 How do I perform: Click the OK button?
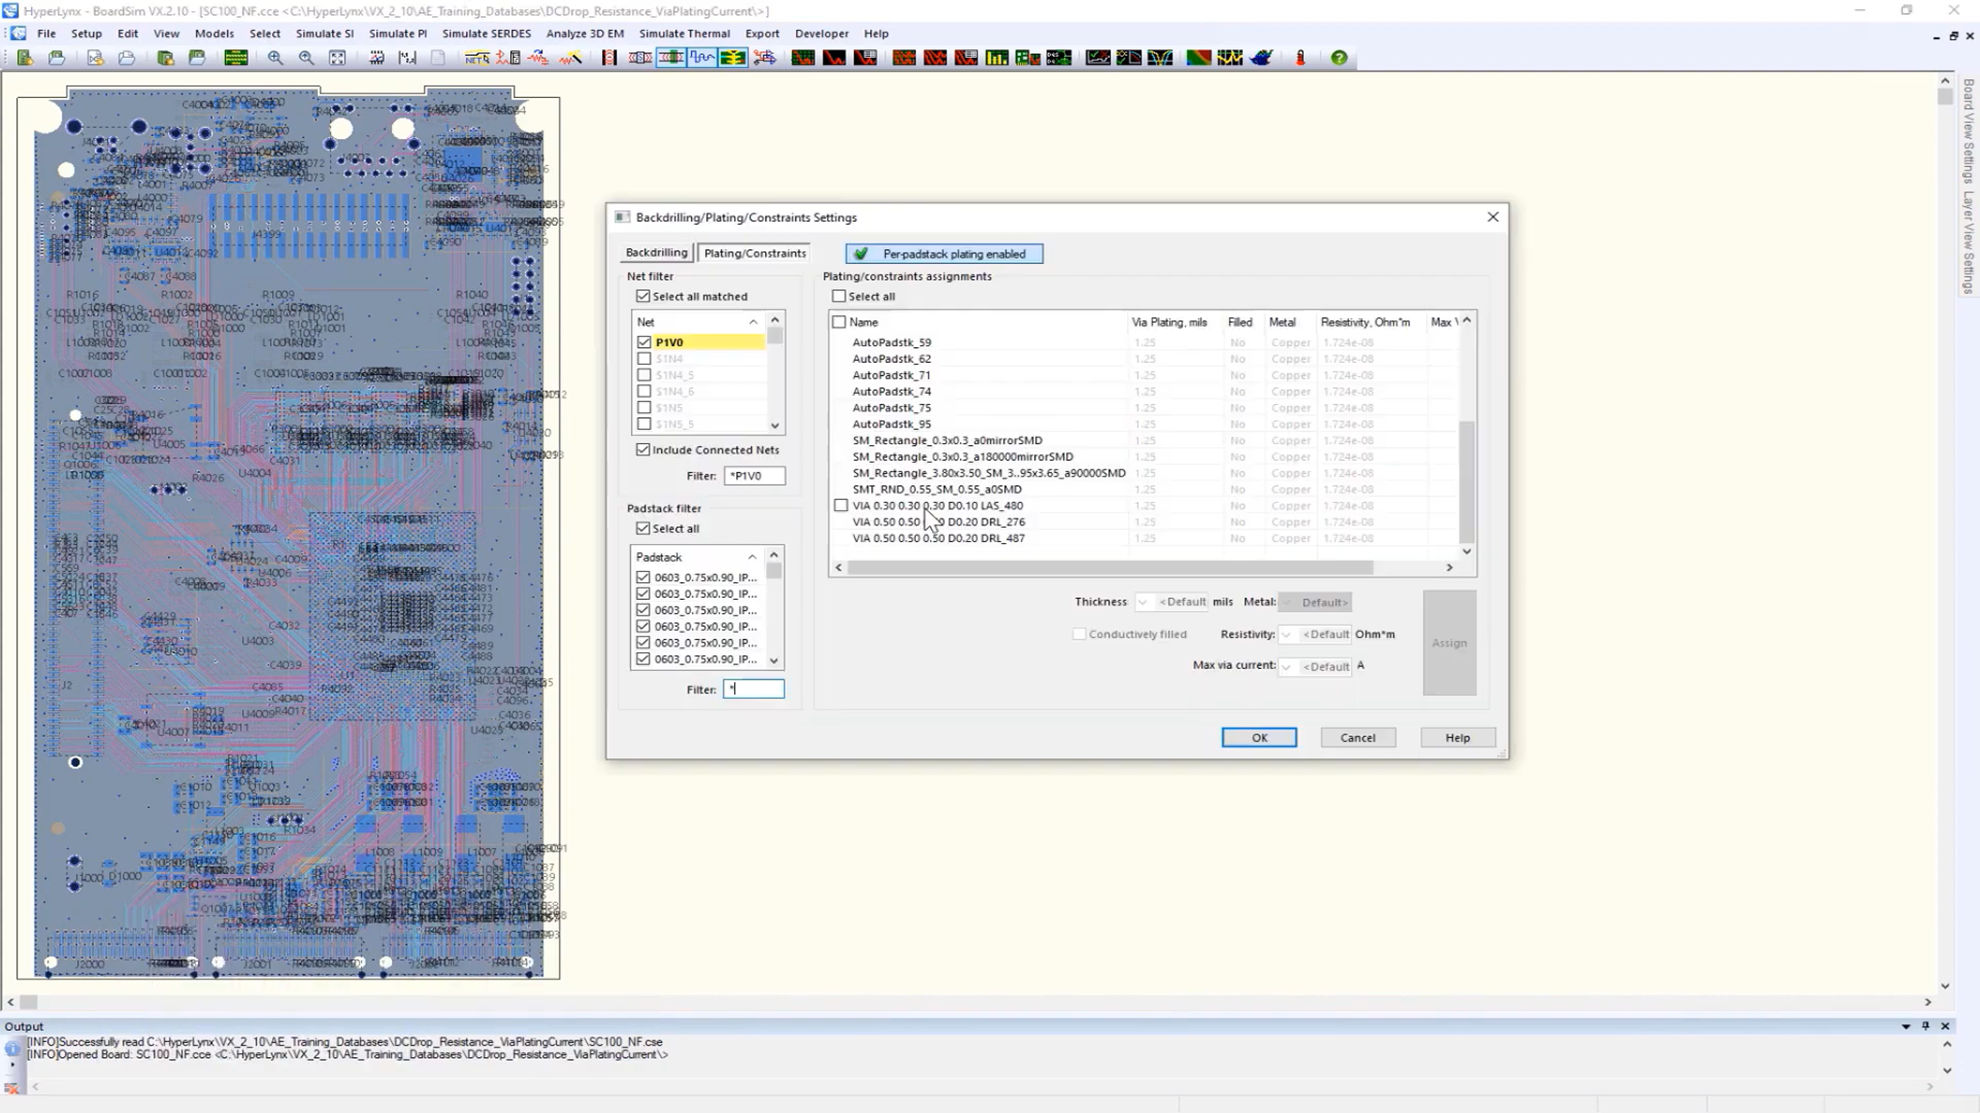[1259, 738]
